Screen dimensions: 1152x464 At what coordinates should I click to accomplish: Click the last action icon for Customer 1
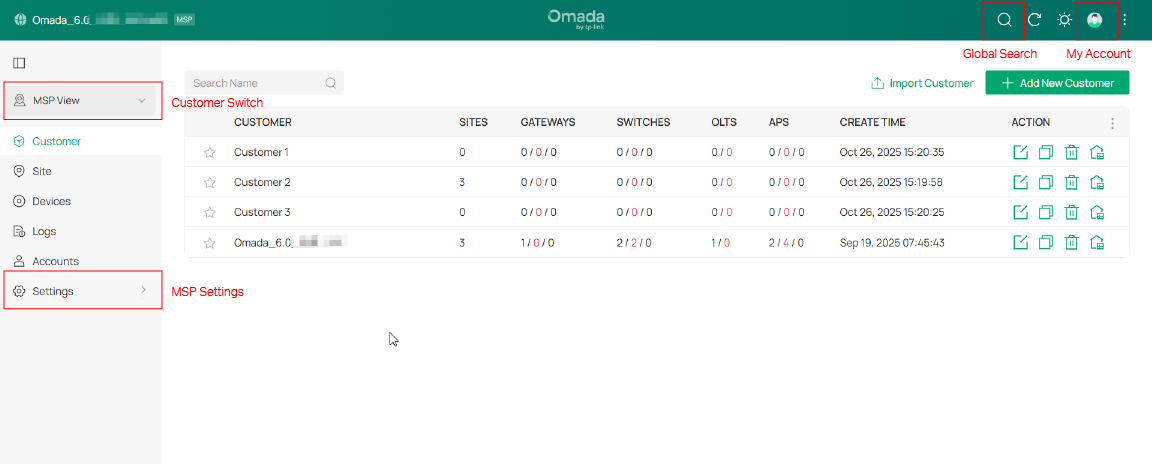pos(1097,153)
